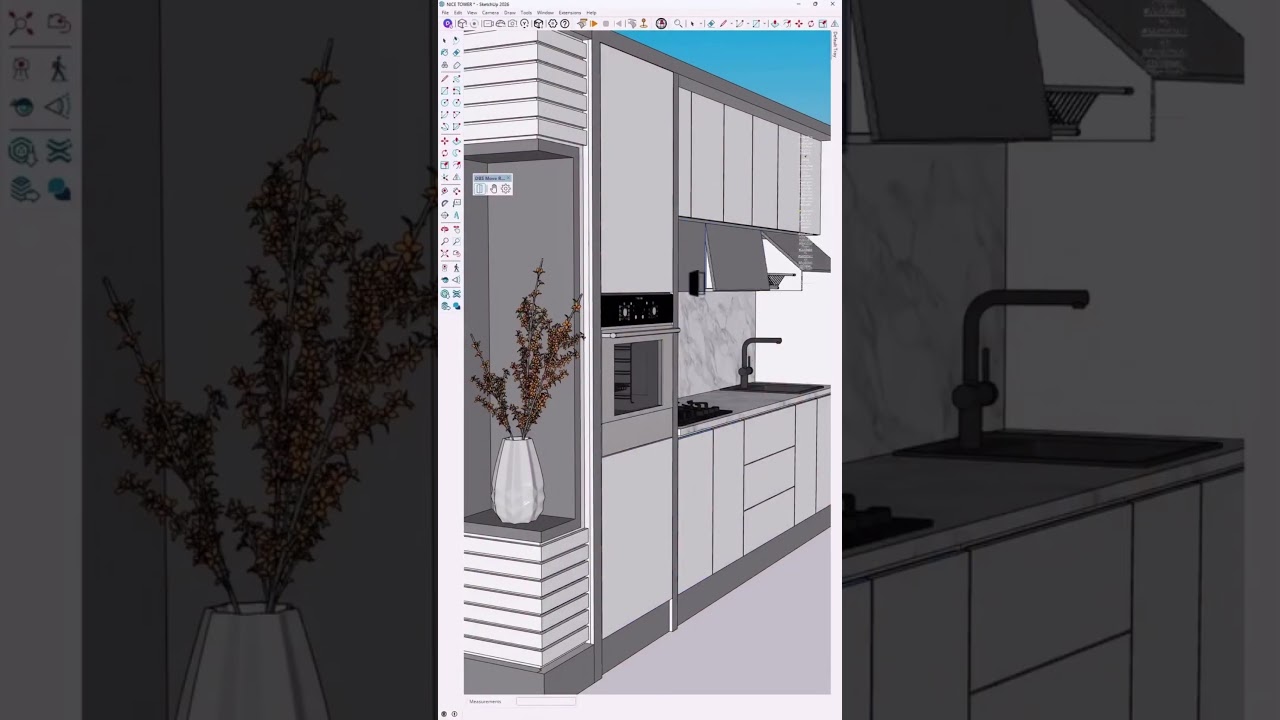This screenshot has height=720, width=1280.
Task: Click the question mark help icon in top toolbar
Action: (x=565, y=23)
